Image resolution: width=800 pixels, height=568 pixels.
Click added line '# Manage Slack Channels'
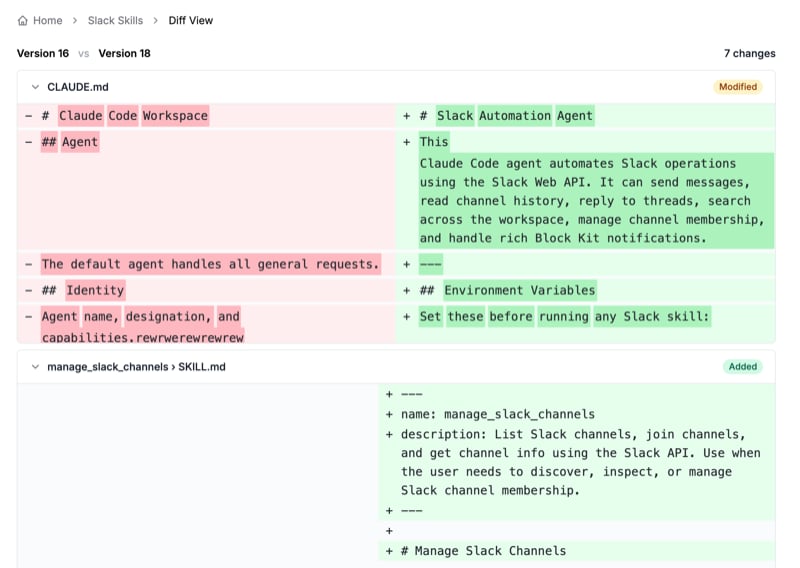(577, 551)
